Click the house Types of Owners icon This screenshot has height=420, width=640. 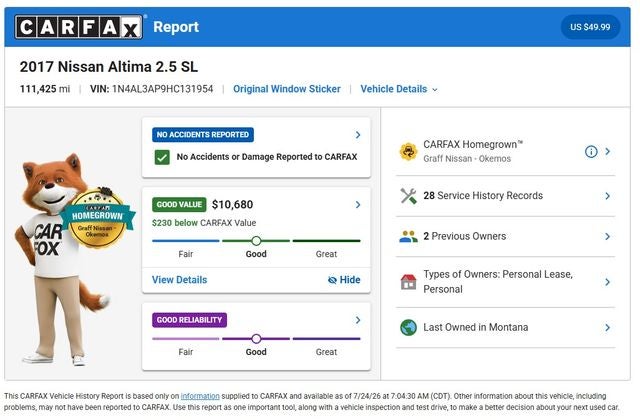tap(408, 282)
